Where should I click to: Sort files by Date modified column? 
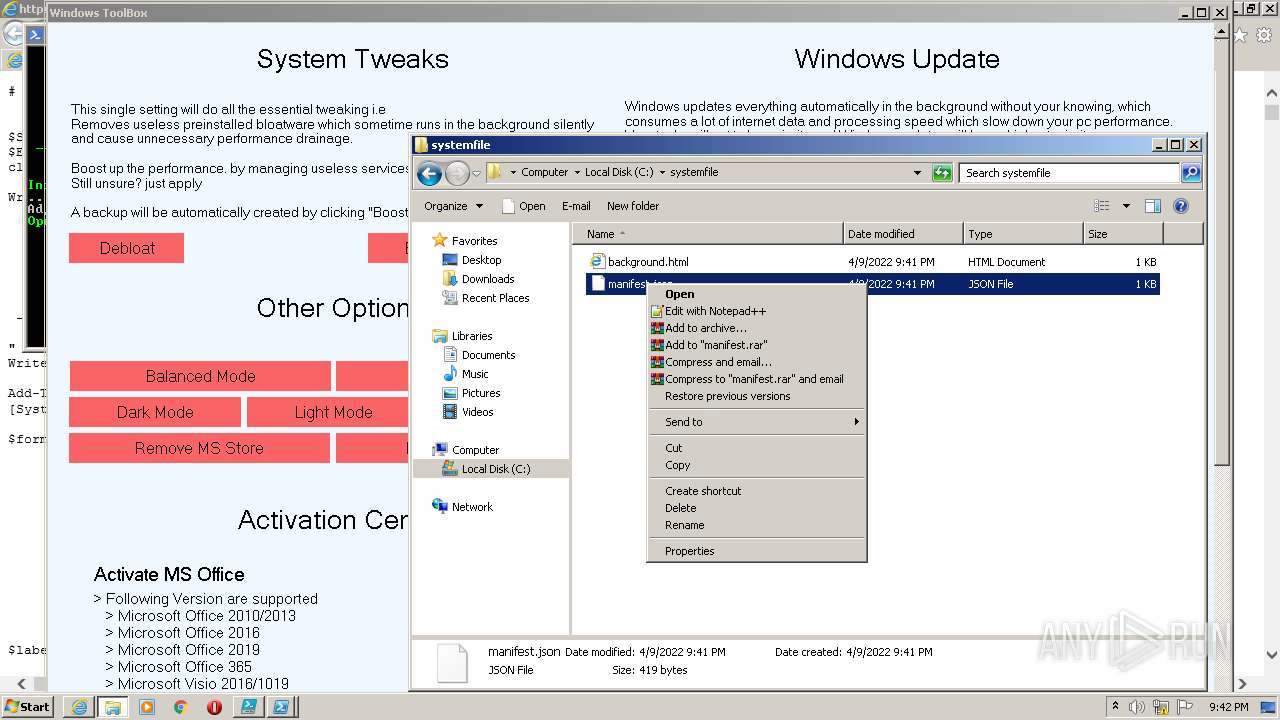coord(903,234)
